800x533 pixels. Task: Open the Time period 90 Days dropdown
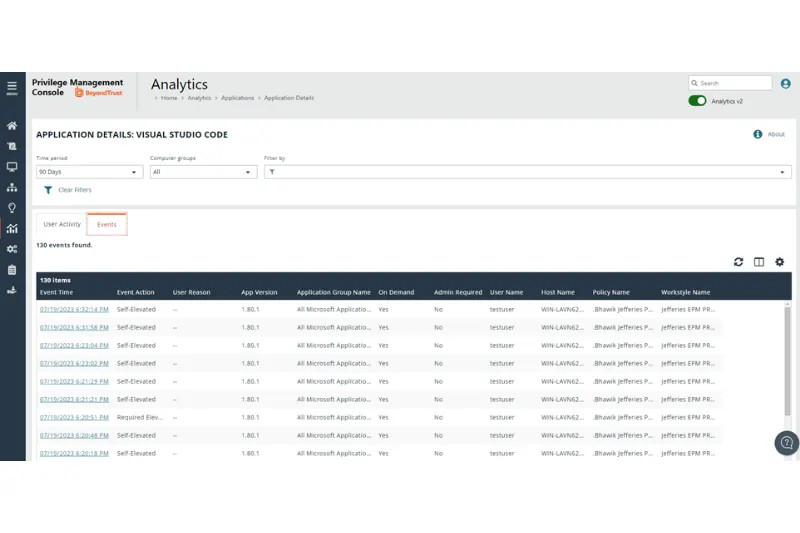click(x=89, y=172)
